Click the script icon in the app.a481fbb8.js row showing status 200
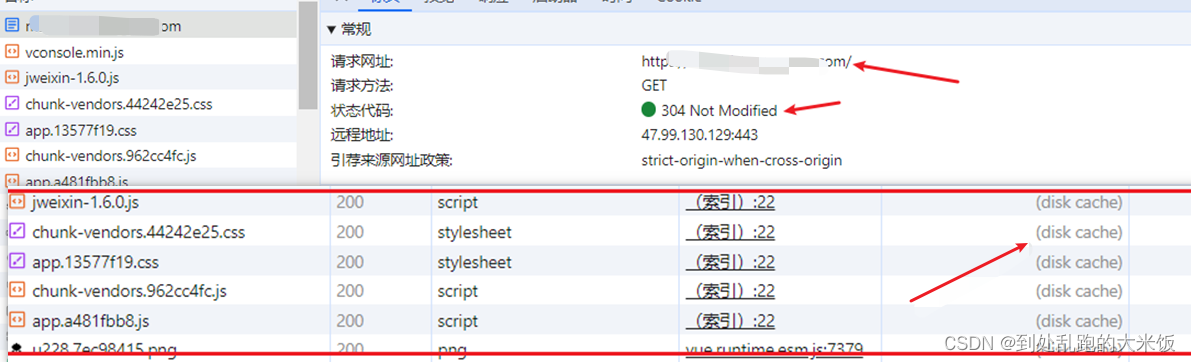The width and height of the screenshot is (1191, 362). point(18,321)
